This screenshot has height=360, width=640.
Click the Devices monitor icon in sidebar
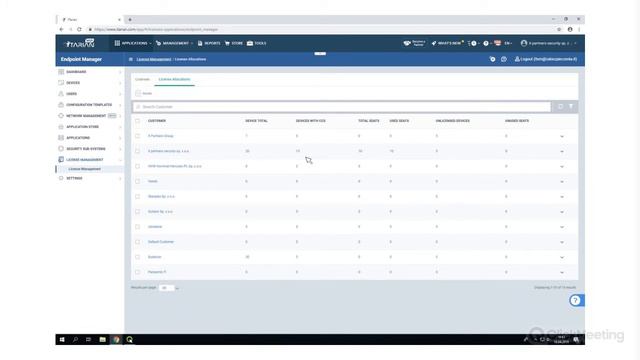coord(61,83)
